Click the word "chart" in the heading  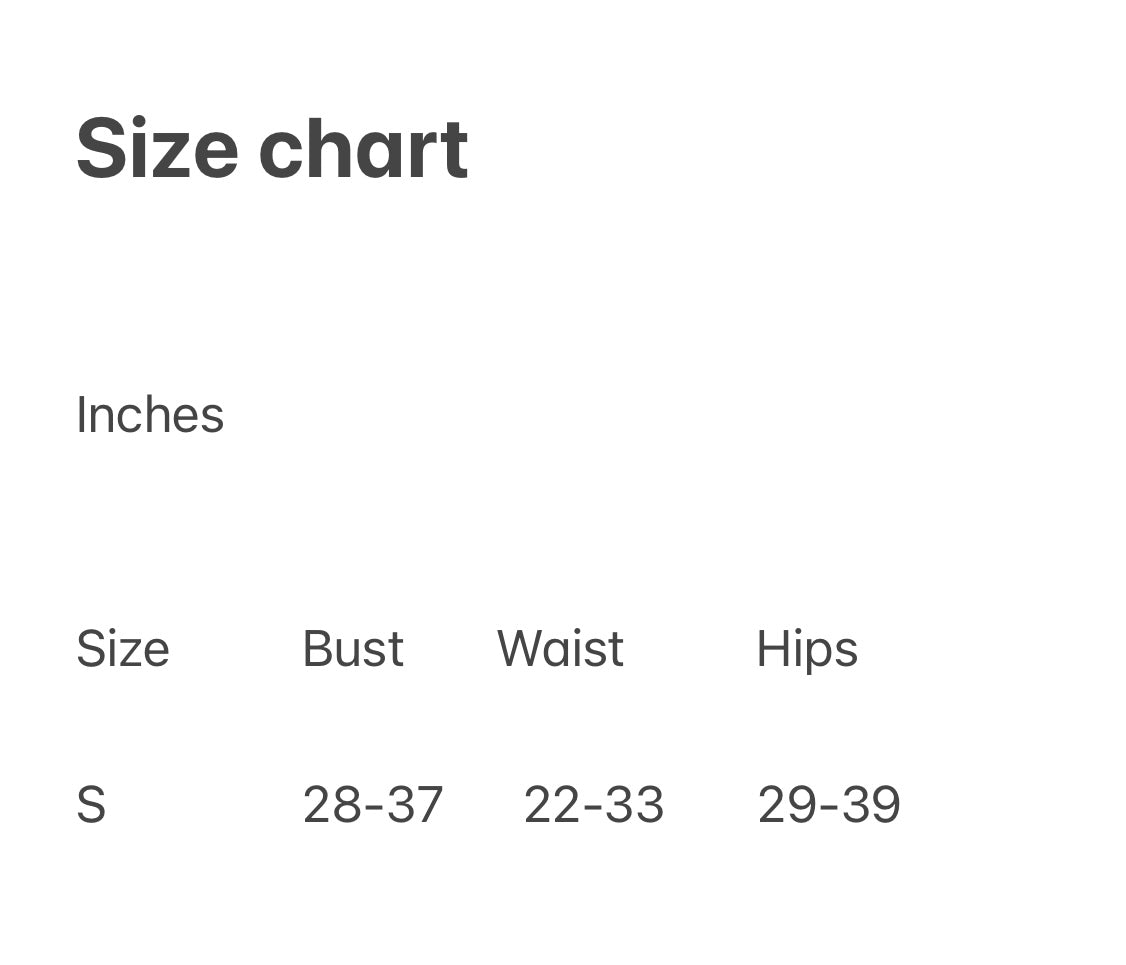click(363, 149)
